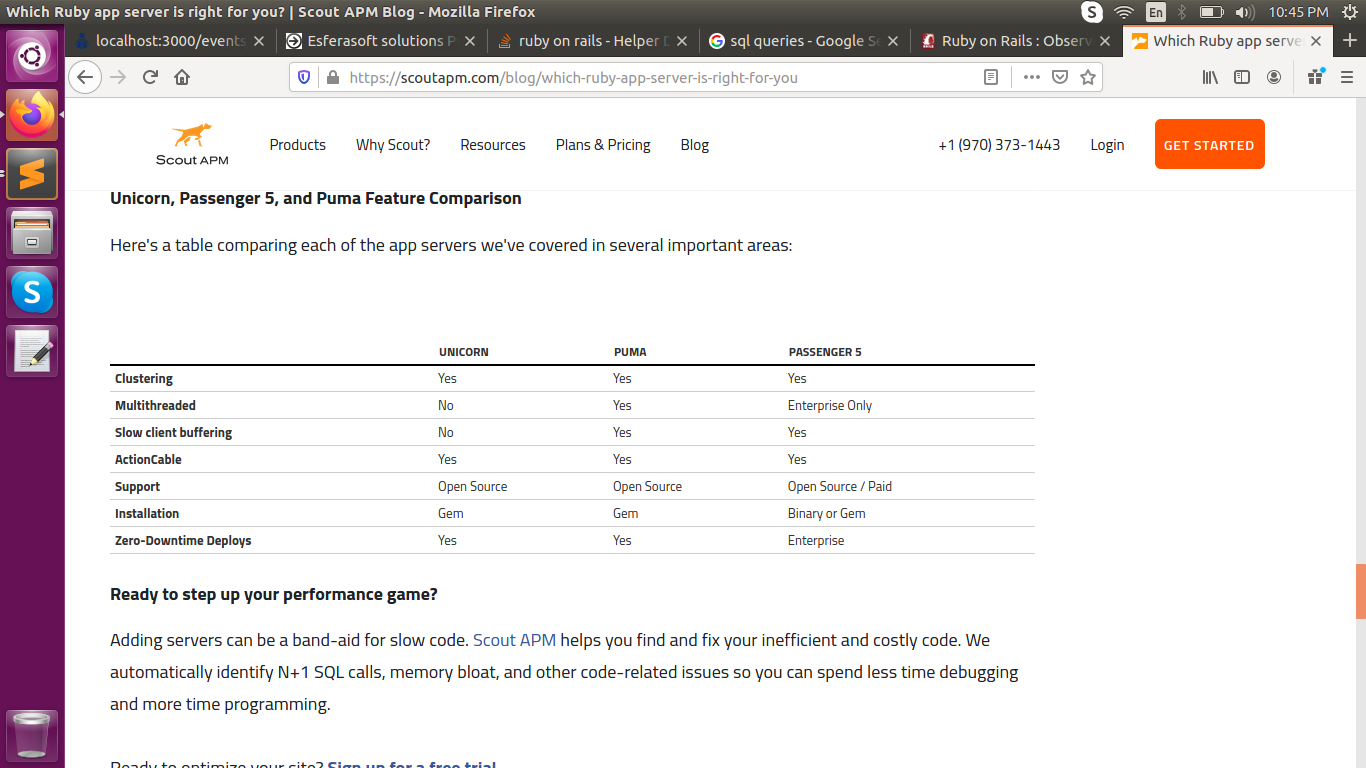Click the Firefox back arrow button

point(86,77)
